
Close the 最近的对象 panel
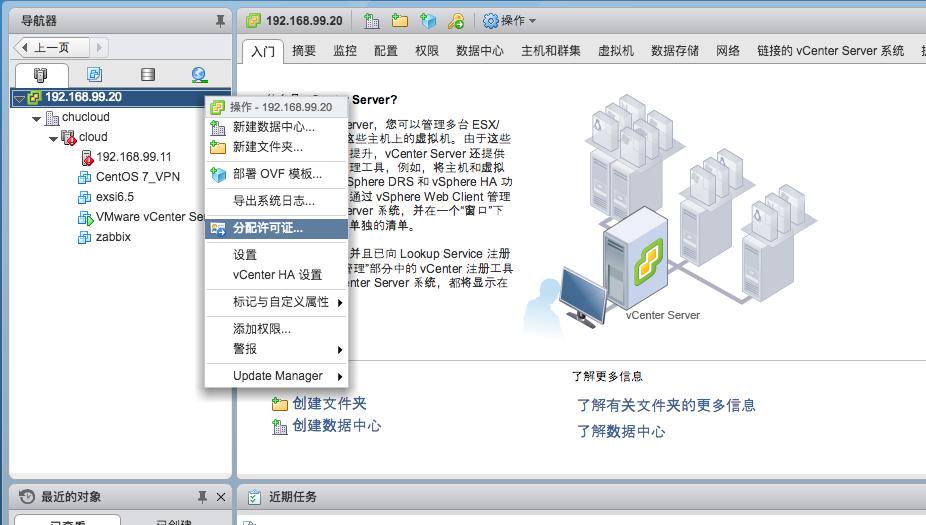[x=221, y=497]
